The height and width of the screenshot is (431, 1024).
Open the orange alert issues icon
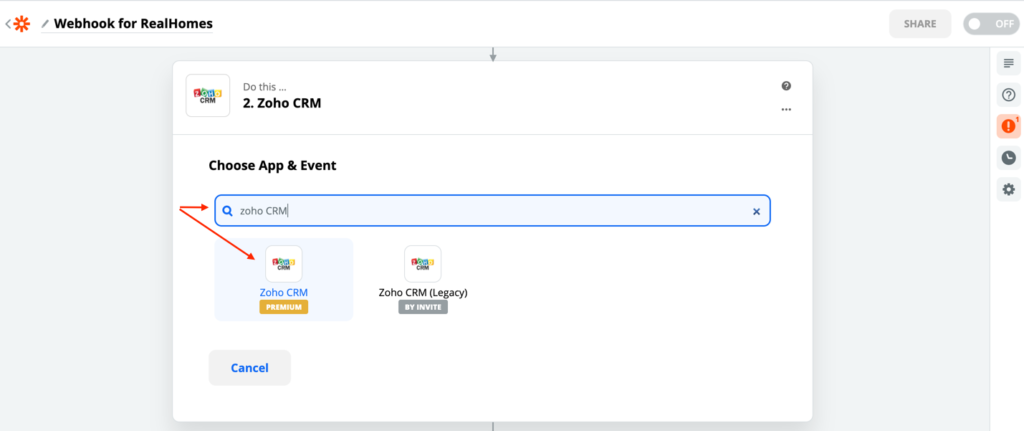(x=1008, y=126)
